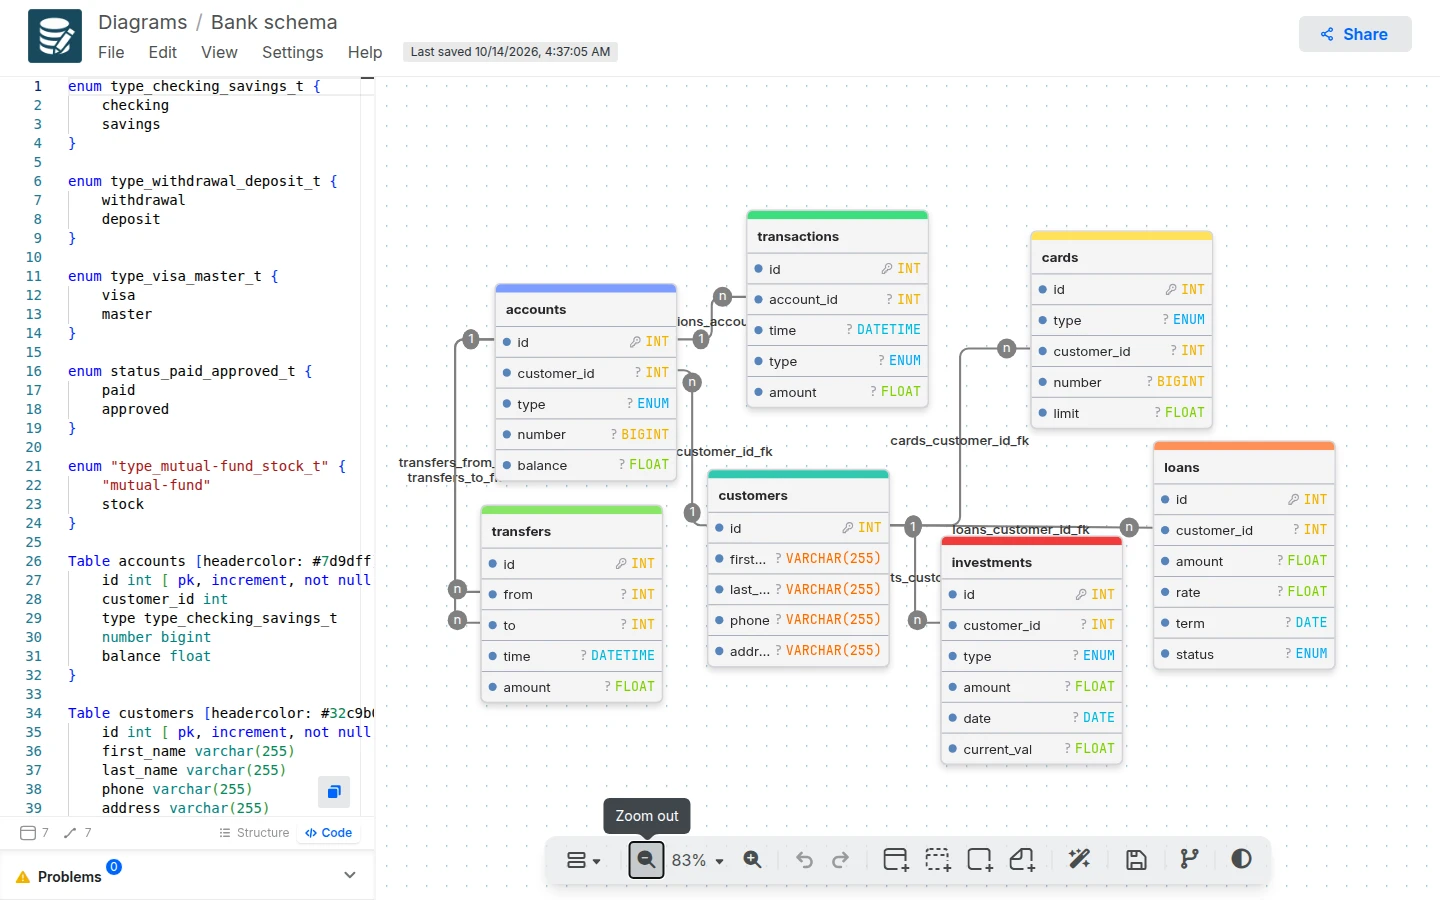1440x900 pixels.
Task: Add a new note using the rounded square tool
Action: (x=980, y=860)
